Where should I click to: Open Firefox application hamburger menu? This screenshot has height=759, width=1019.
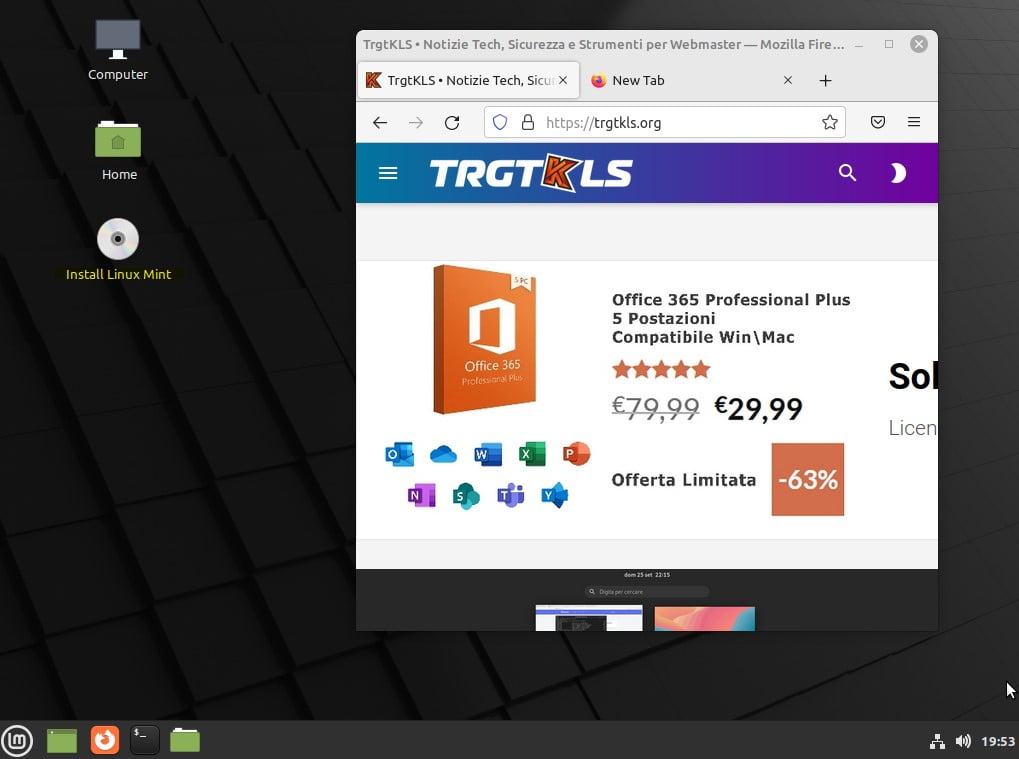point(913,122)
